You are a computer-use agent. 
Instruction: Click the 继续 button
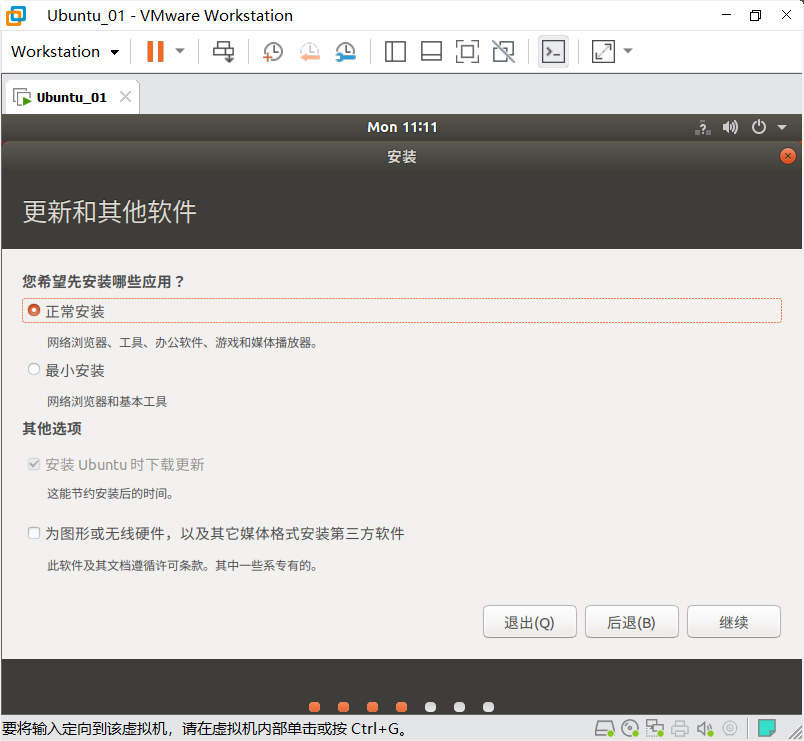(734, 622)
